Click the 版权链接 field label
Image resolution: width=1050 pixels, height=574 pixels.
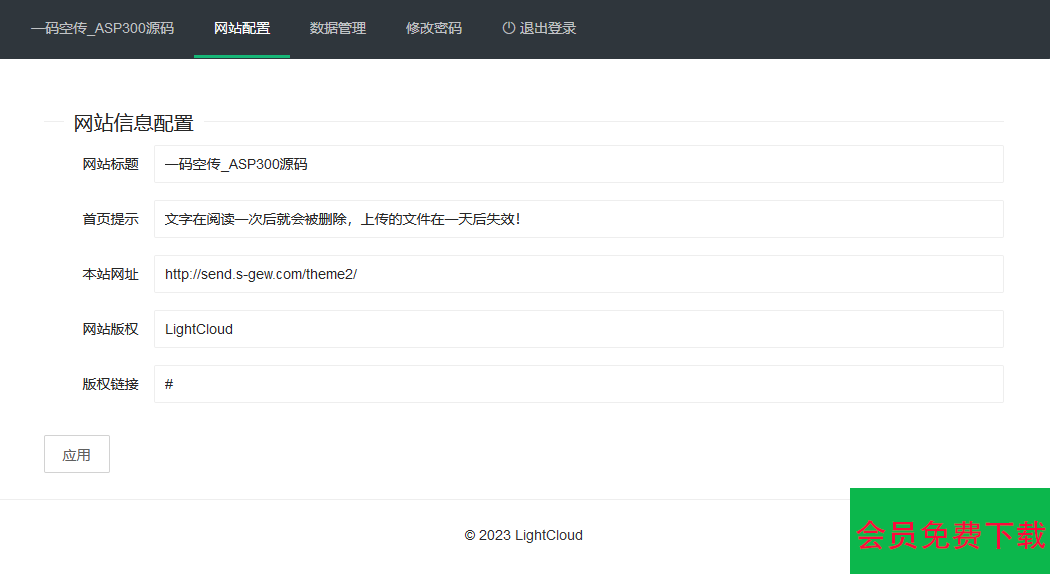110,384
